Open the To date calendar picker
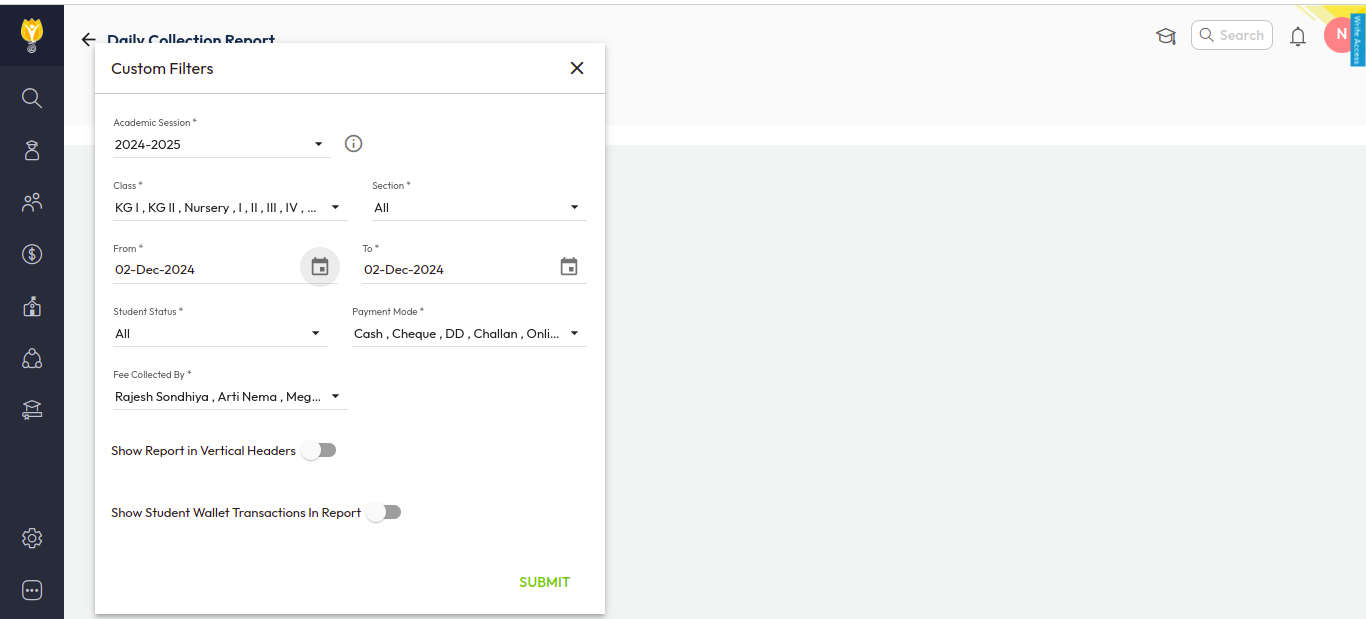Viewport: 1366px width, 619px height. [x=569, y=267]
